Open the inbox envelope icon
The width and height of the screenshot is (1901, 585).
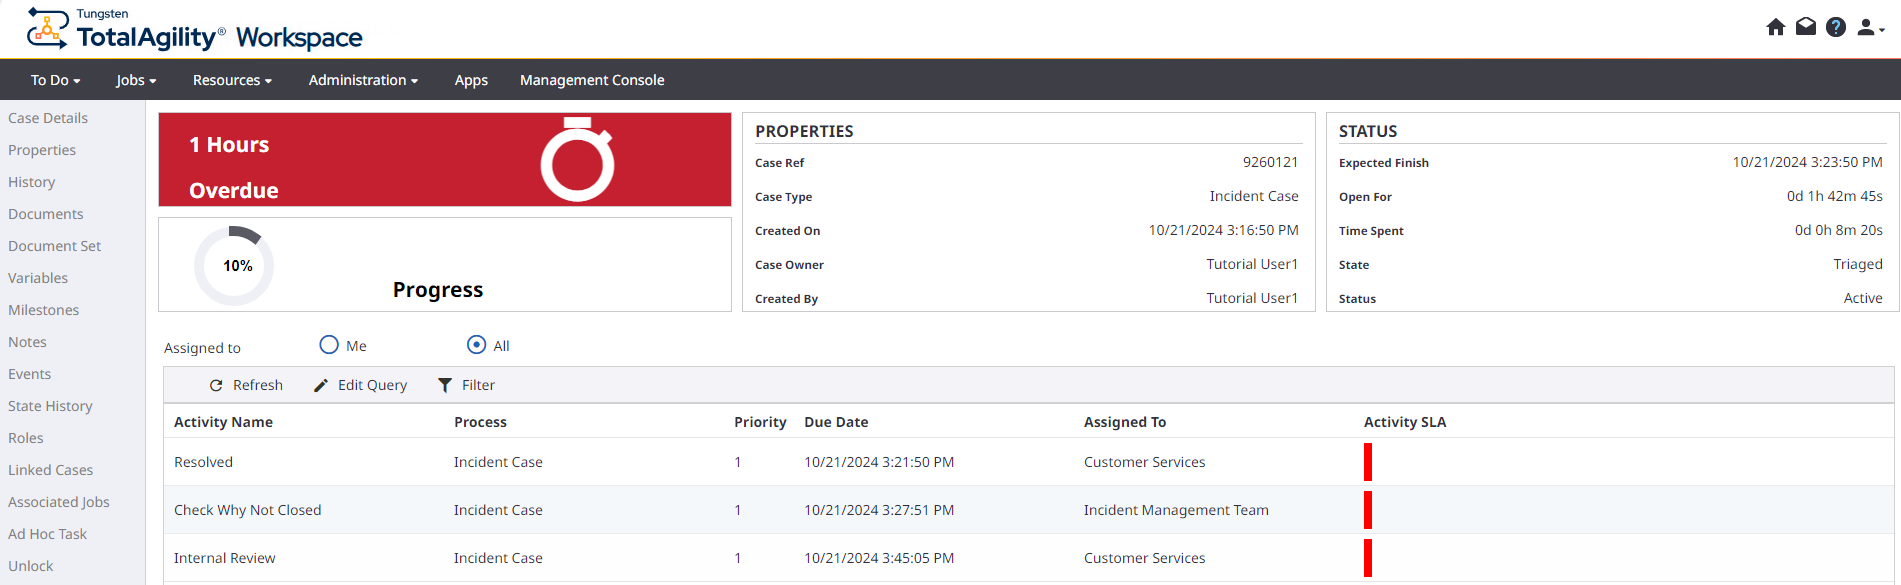[x=1806, y=27]
